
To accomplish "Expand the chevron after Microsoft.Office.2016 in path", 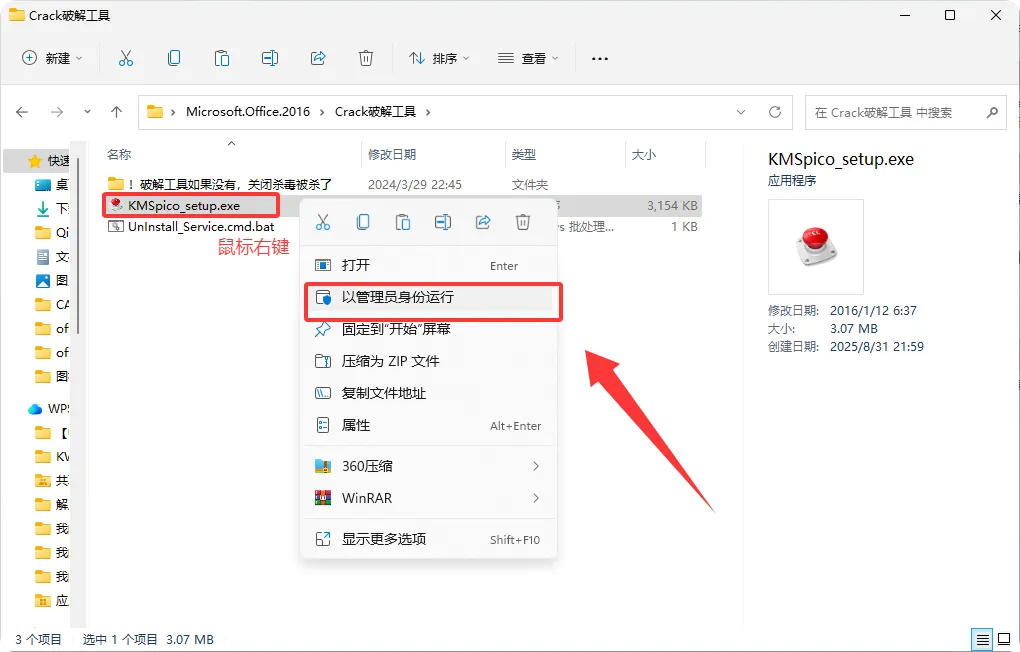I will [321, 112].
